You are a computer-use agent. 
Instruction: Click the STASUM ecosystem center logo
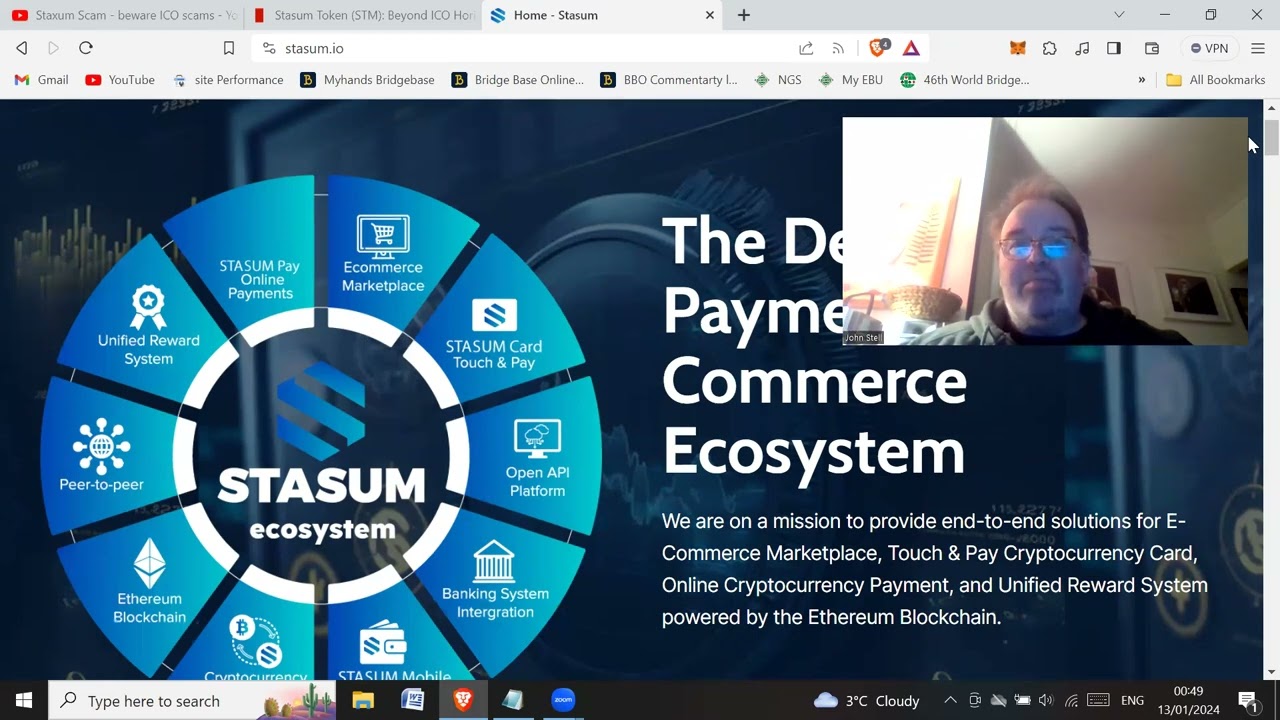pyautogui.click(x=321, y=455)
